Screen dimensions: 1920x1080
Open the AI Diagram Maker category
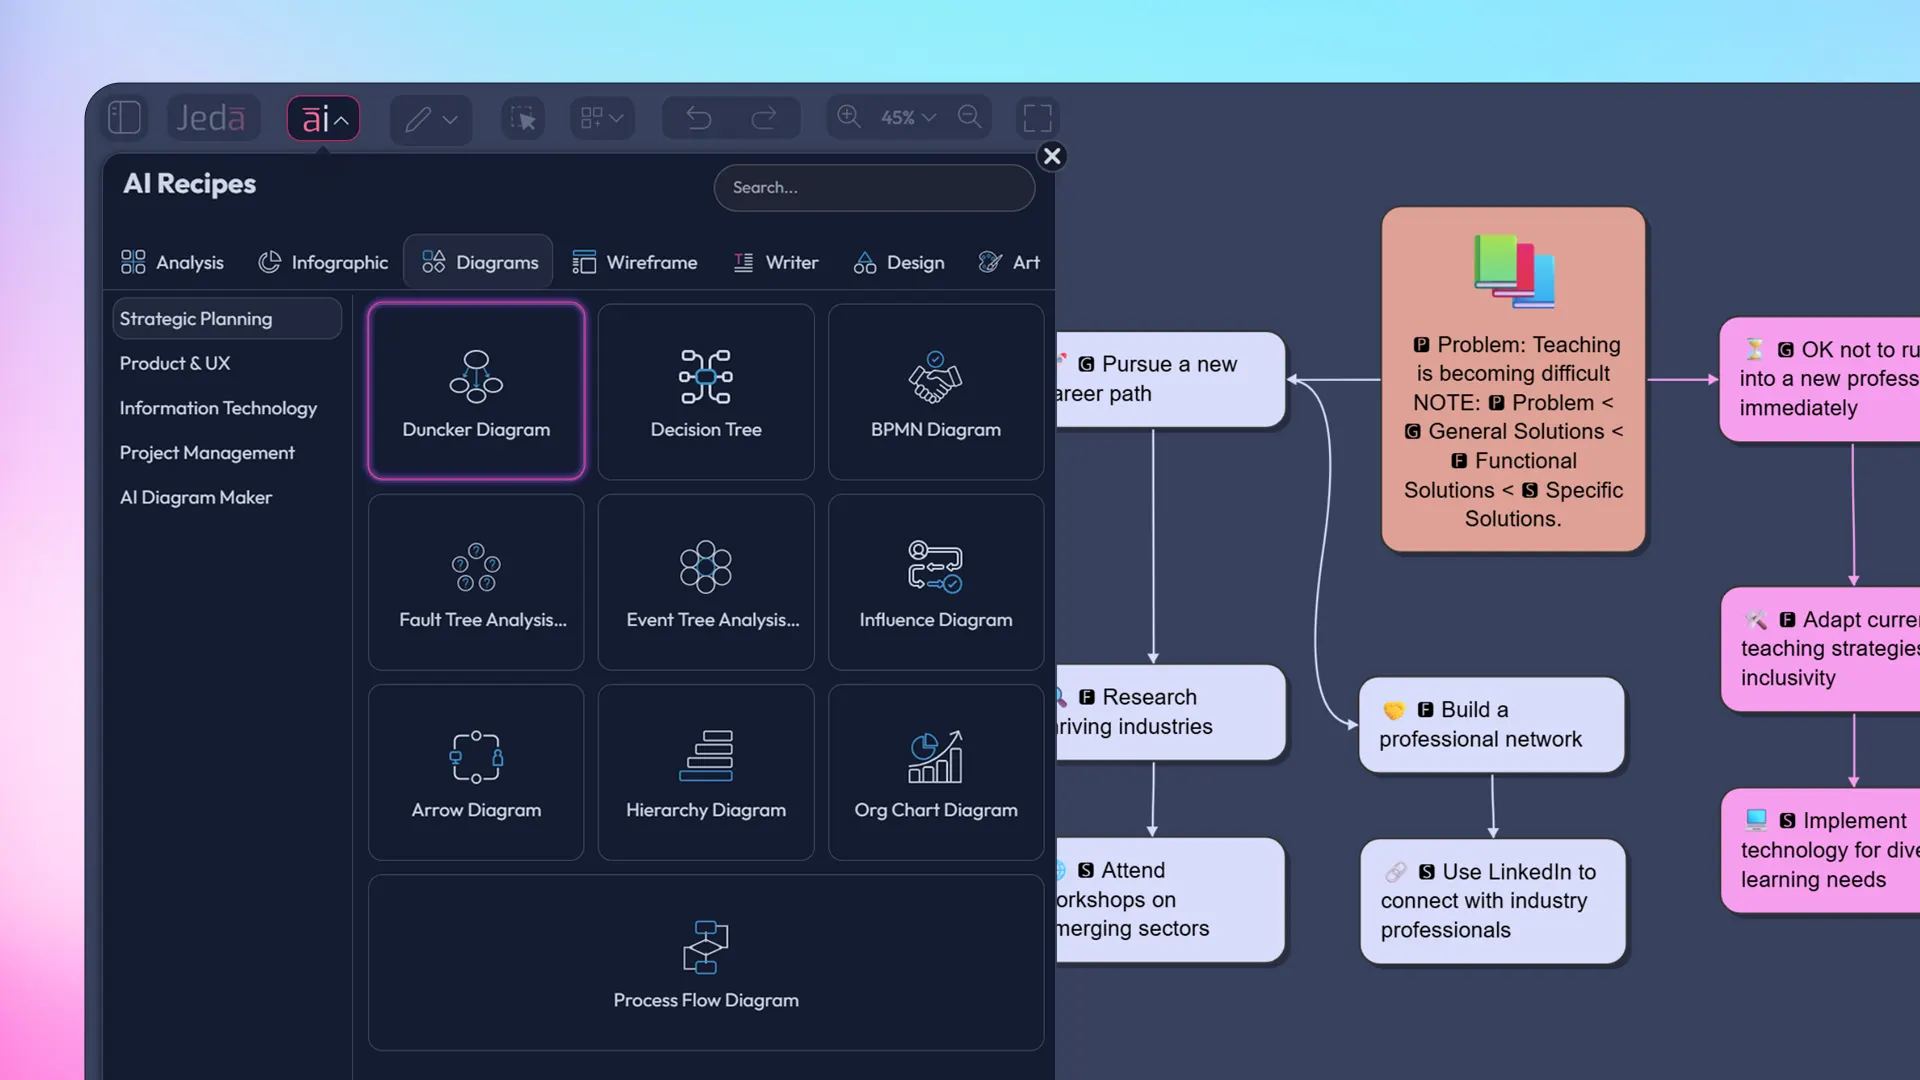196,497
